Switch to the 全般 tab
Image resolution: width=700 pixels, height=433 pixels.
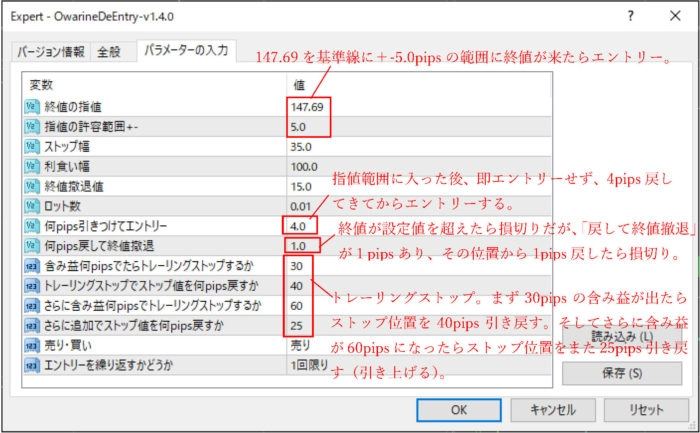click(109, 52)
